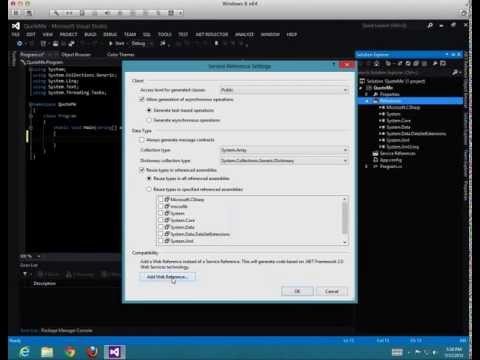Switch to the Color Themes tab
This screenshot has height=360, width=480.
pyautogui.click(x=121, y=54)
